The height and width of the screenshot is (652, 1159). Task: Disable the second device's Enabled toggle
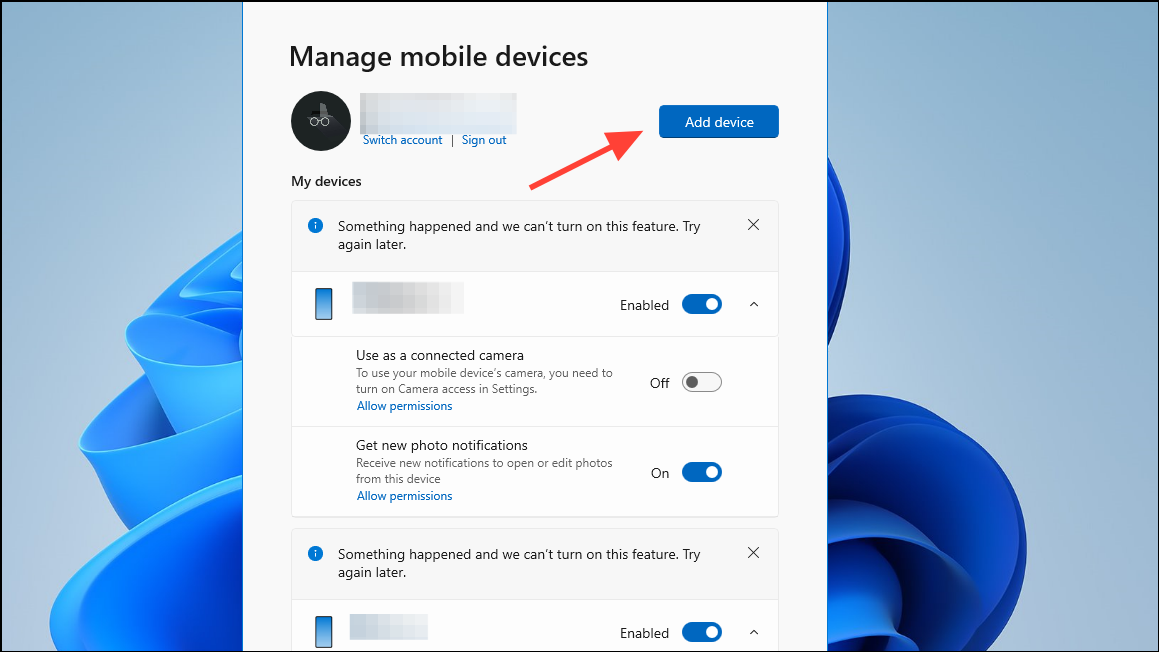pos(701,632)
